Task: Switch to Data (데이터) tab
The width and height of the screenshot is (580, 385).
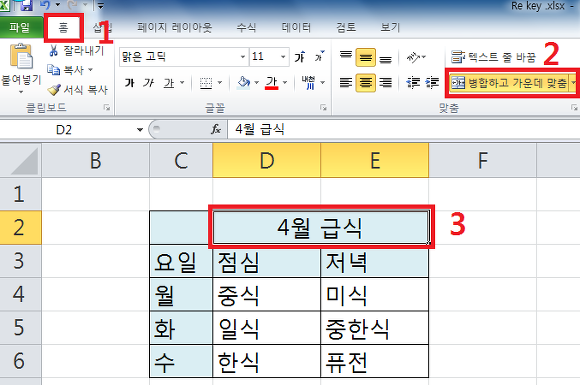Action: pyautogui.click(x=296, y=27)
